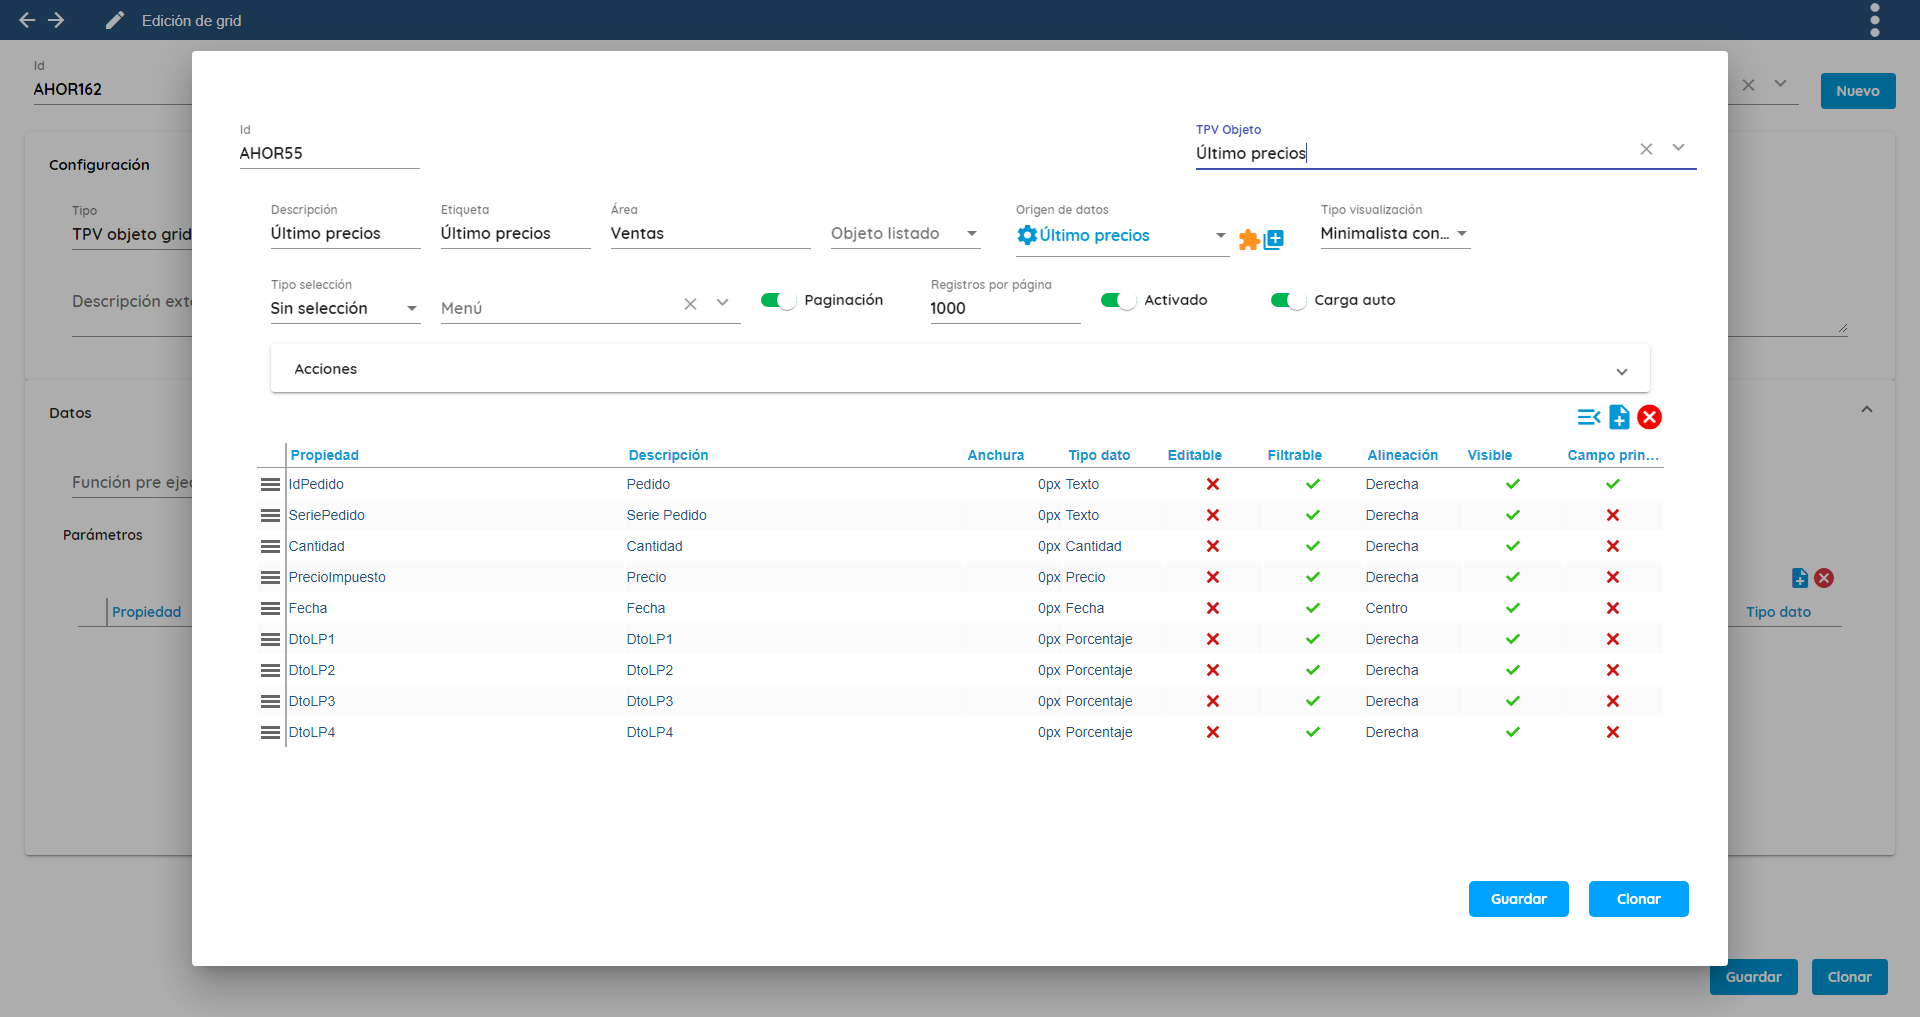1920x1017 pixels.
Task: Click the gear icon beside Origen de datos
Action: (1027, 235)
